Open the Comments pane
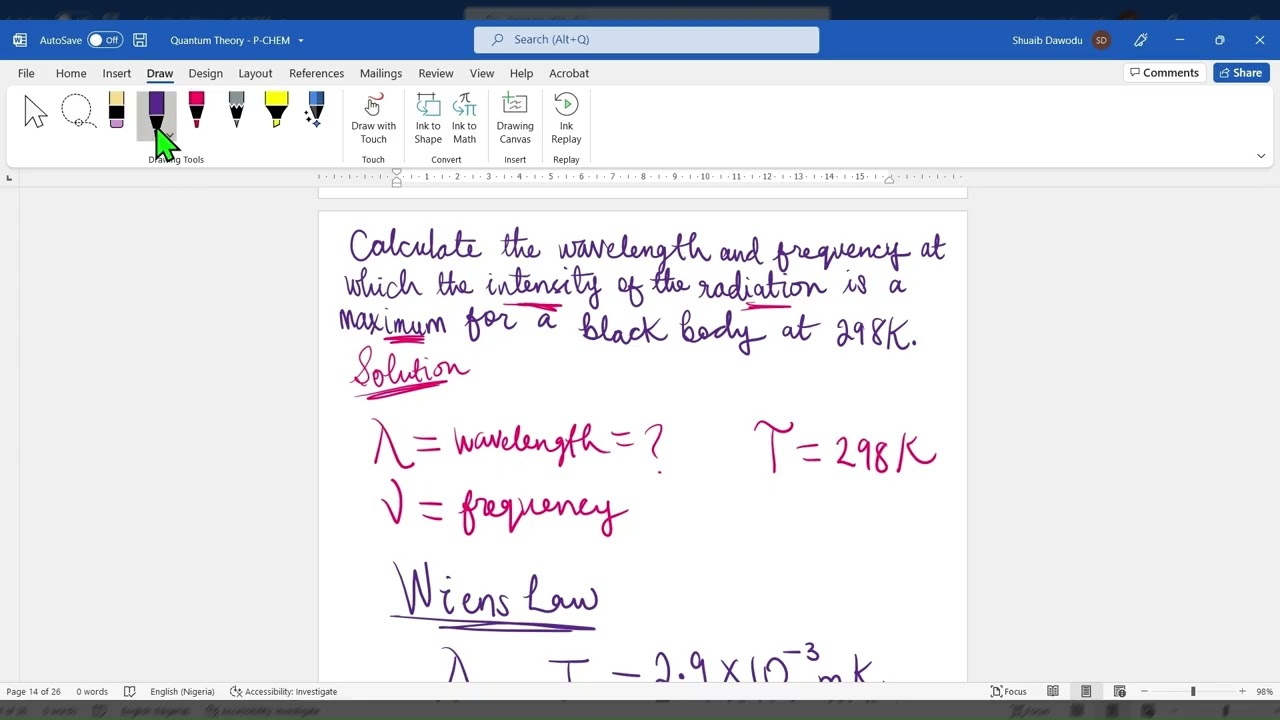 point(1164,73)
